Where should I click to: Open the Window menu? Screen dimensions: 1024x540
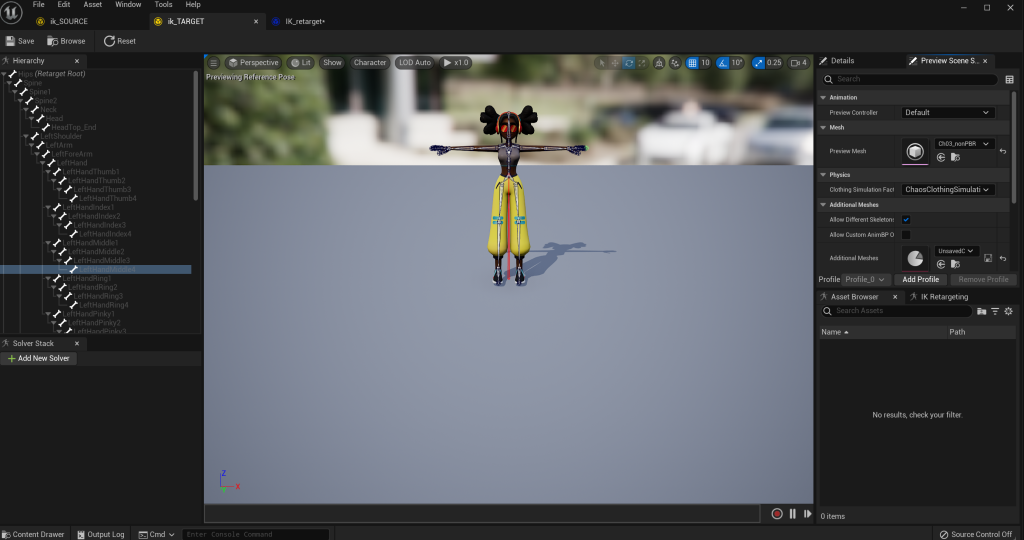pos(128,5)
